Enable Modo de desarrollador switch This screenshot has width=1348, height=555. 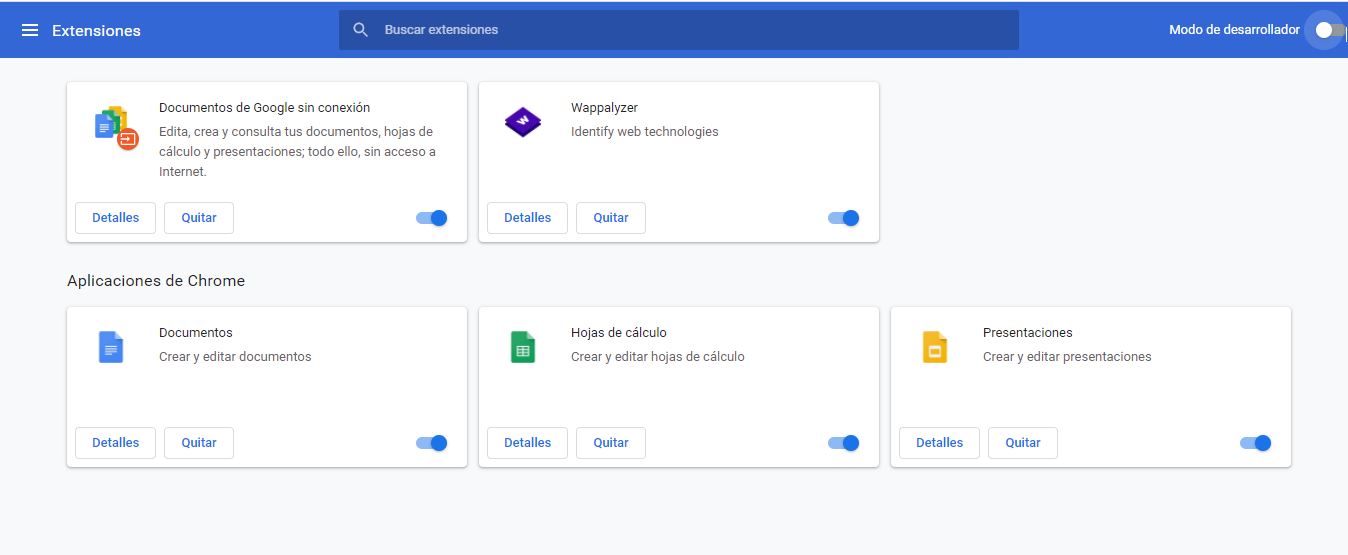(1330, 30)
